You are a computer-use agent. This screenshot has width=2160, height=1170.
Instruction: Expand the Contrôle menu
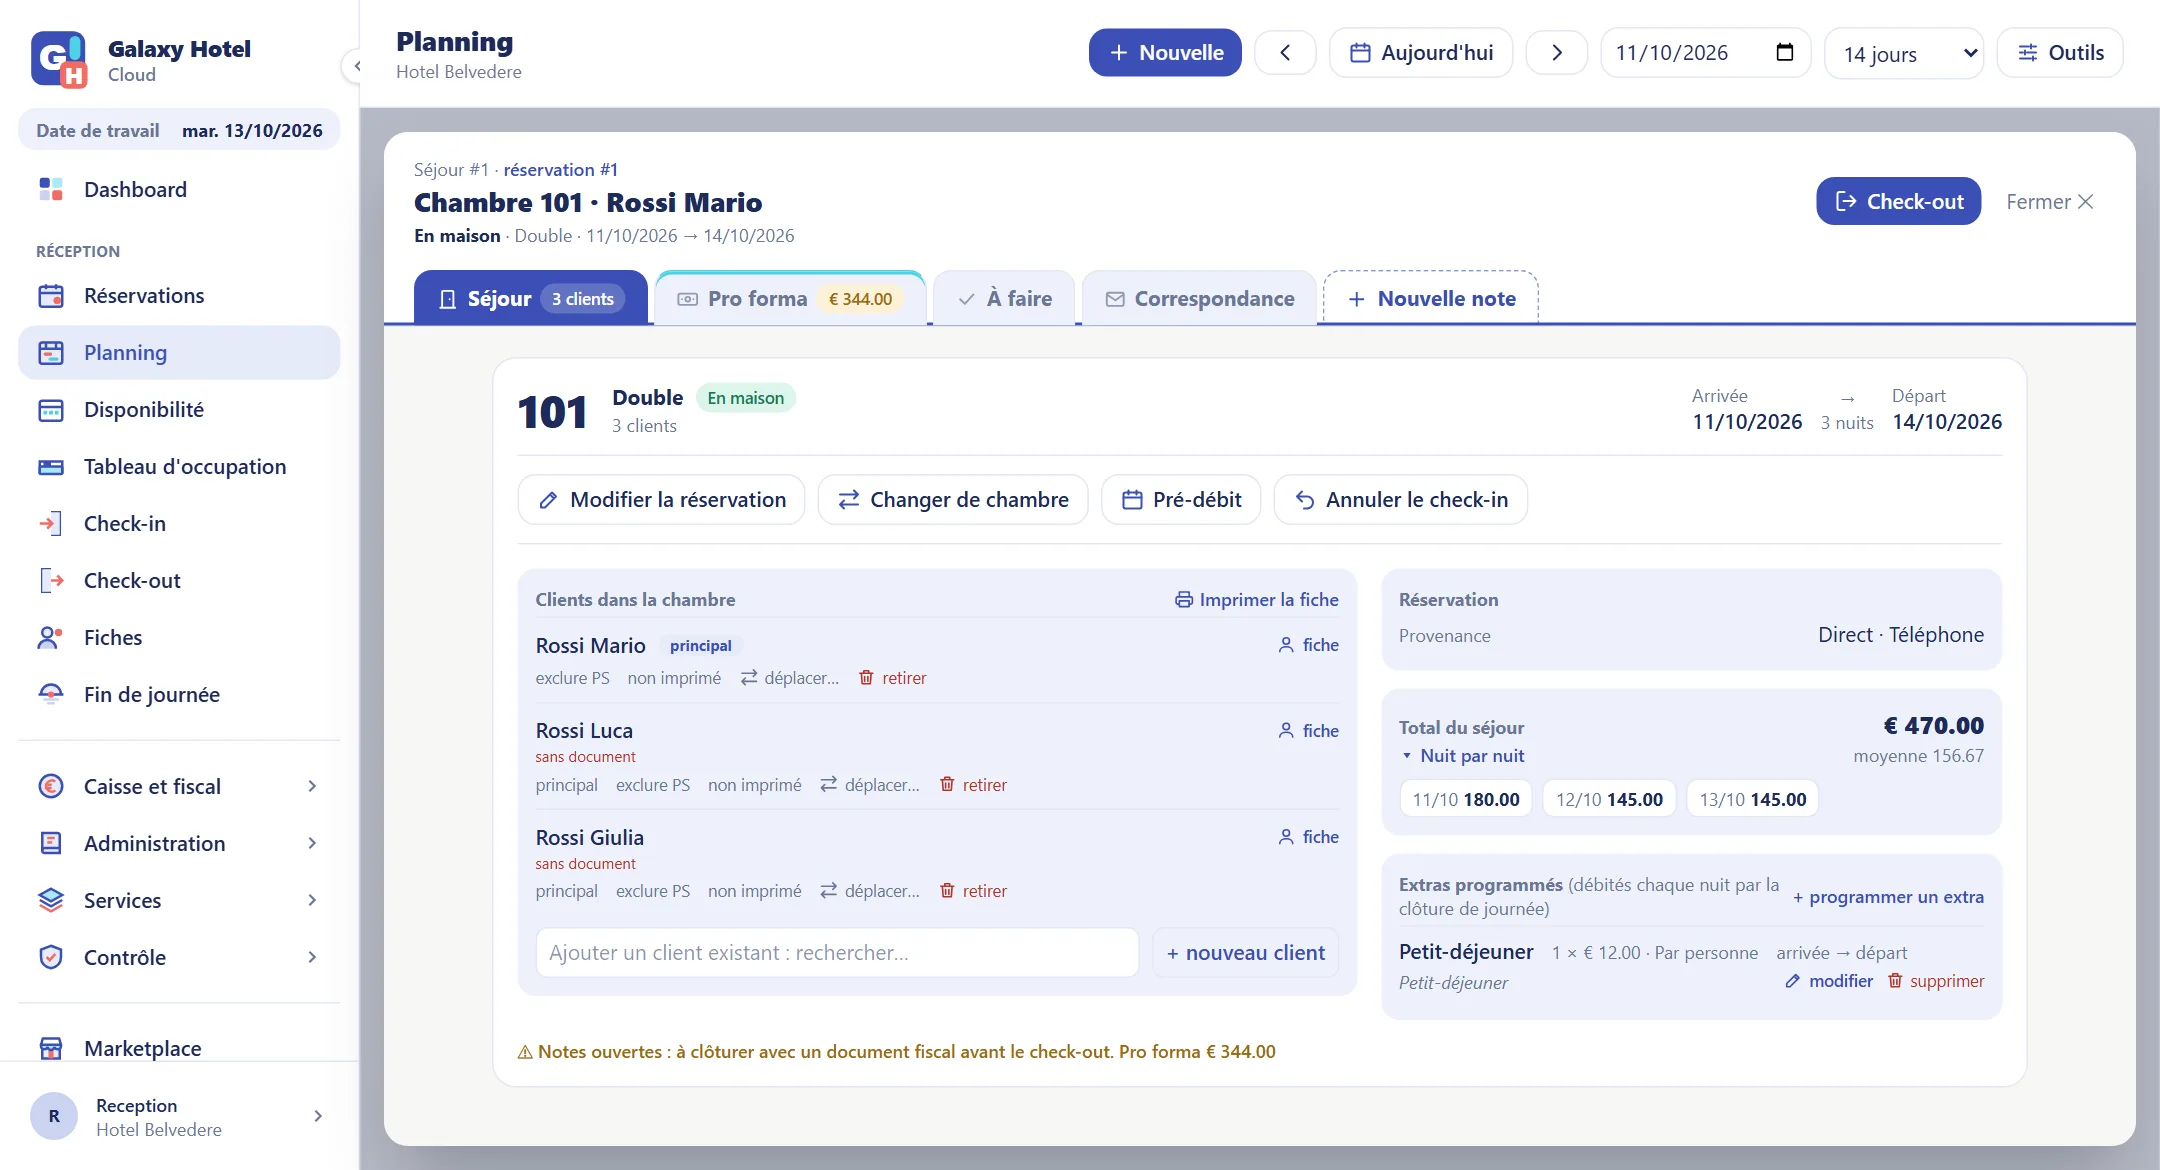[179, 958]
